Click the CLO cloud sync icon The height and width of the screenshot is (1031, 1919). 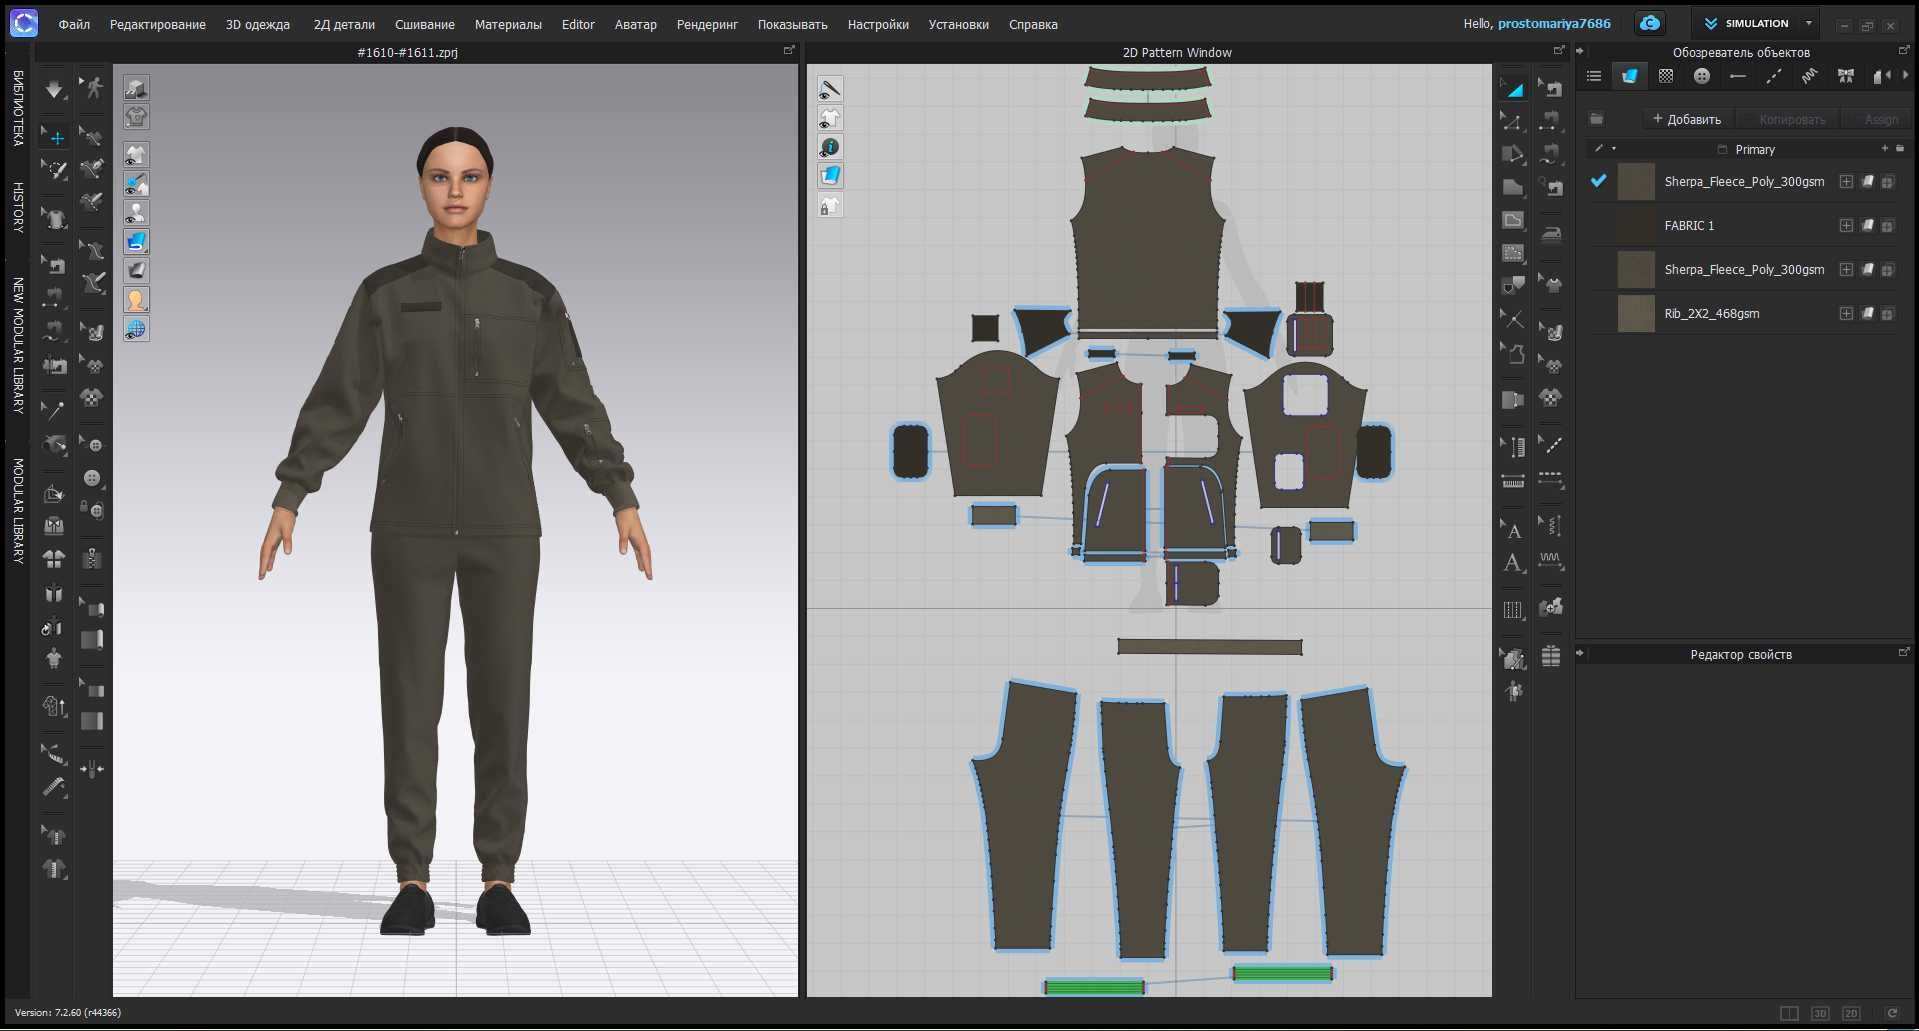tap(1650, 23)
